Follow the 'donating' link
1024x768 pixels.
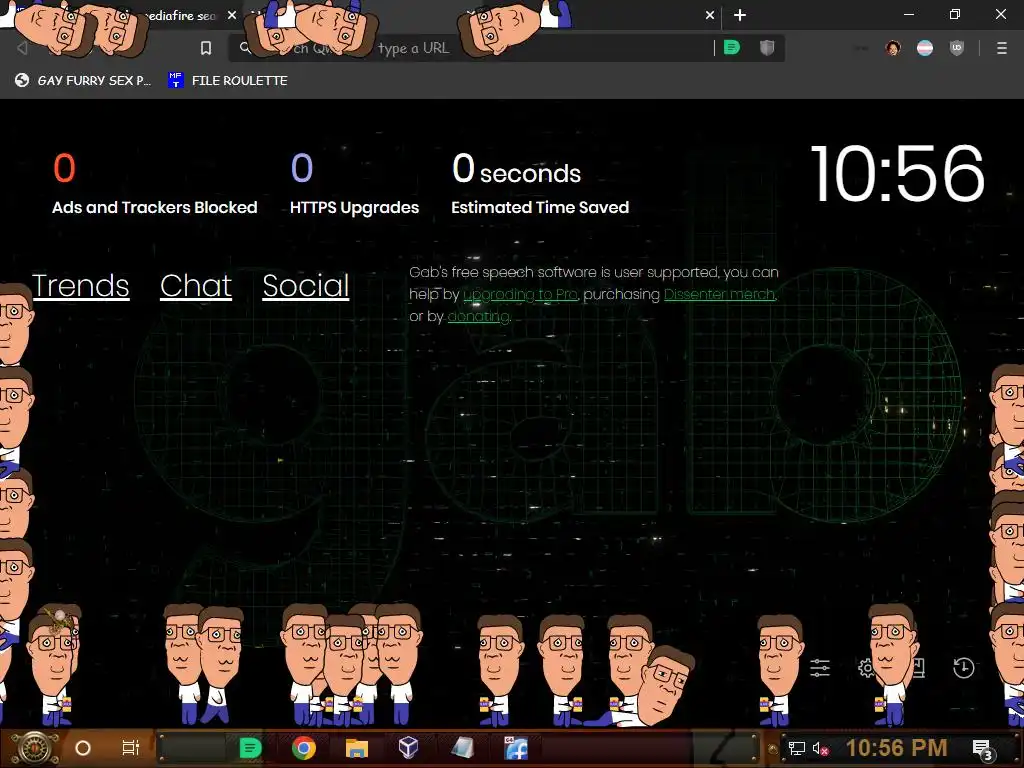[479, 317]
